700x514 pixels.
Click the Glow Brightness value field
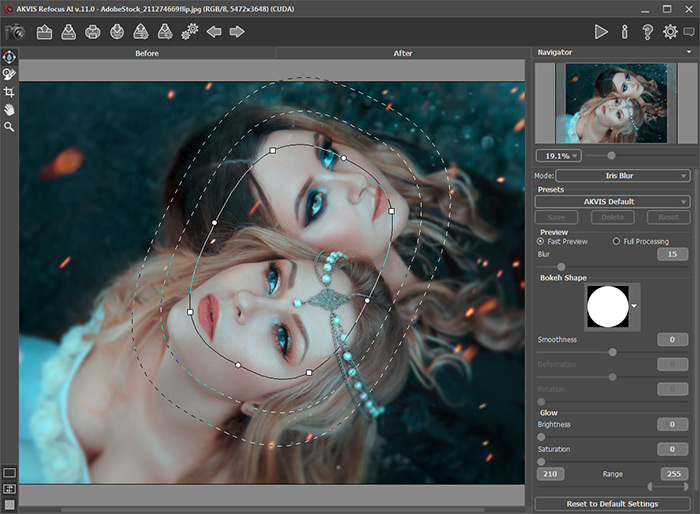click(672, 424)
